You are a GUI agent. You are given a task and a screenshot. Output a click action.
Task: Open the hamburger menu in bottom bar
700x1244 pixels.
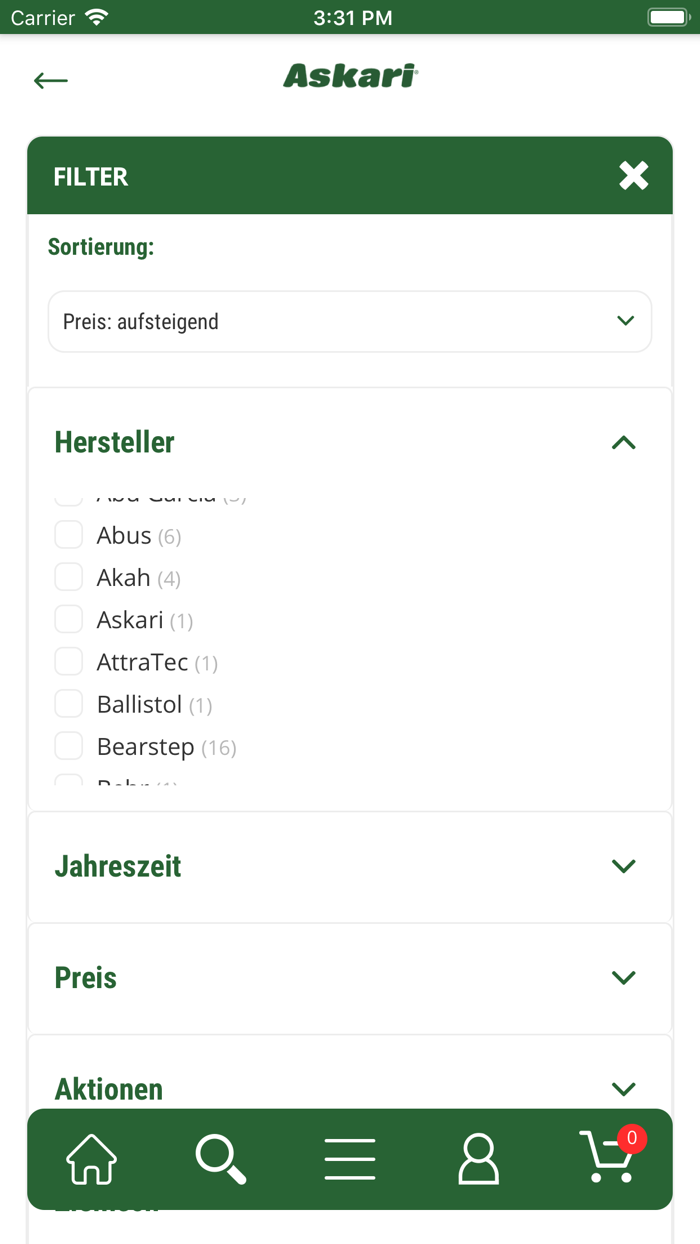[x=349, y=1159]
